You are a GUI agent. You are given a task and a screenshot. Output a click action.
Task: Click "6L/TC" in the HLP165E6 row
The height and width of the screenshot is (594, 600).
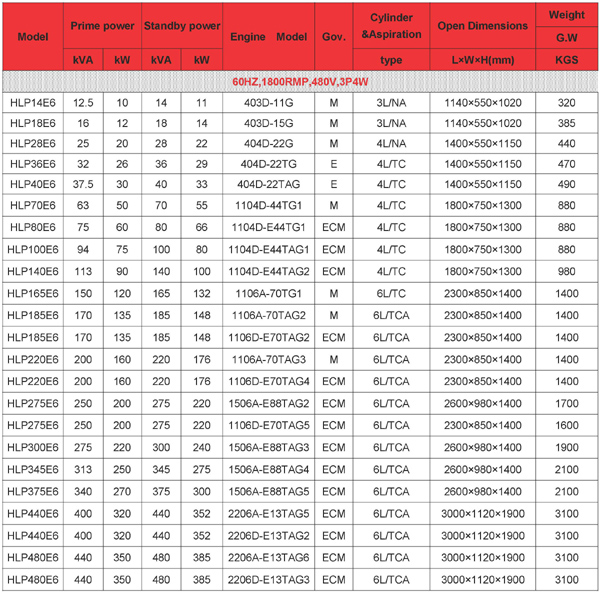click(x=391, y=294)
